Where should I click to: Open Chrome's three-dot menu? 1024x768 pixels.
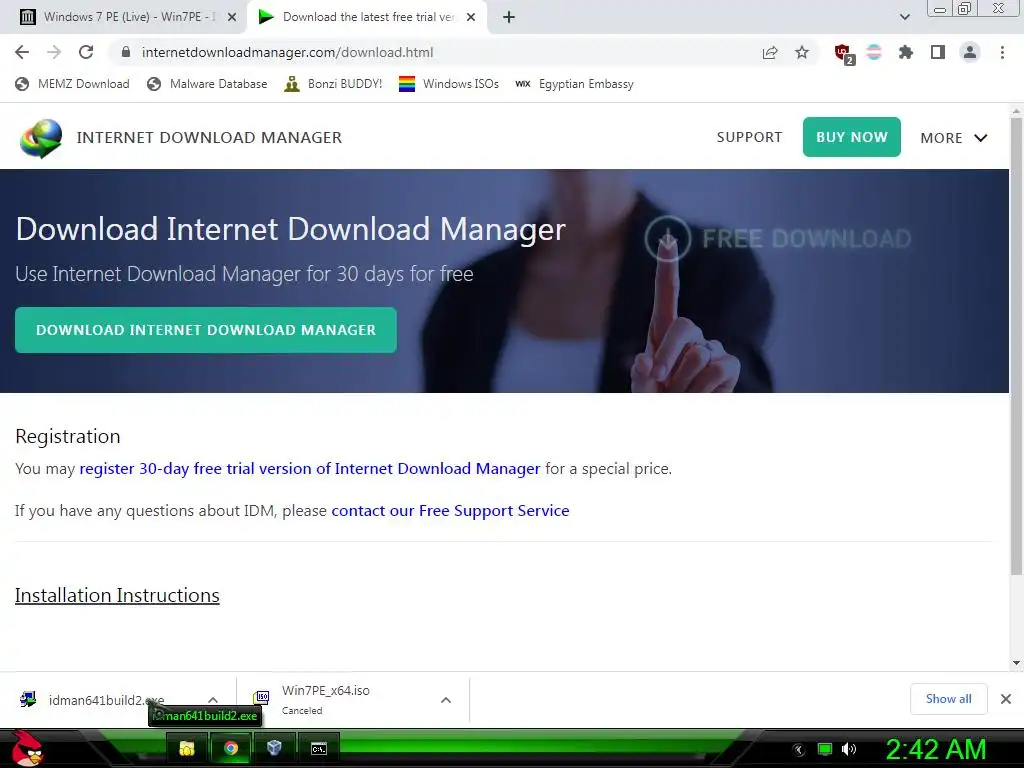[1002, 52]
